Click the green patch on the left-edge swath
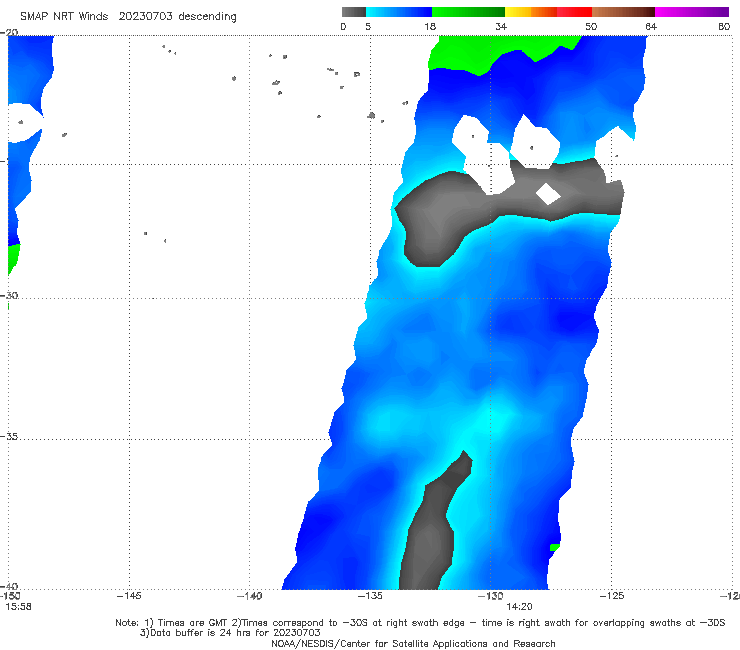Image resolution: width=740 pixels, height=650 pixels. [x=13, y=259]
